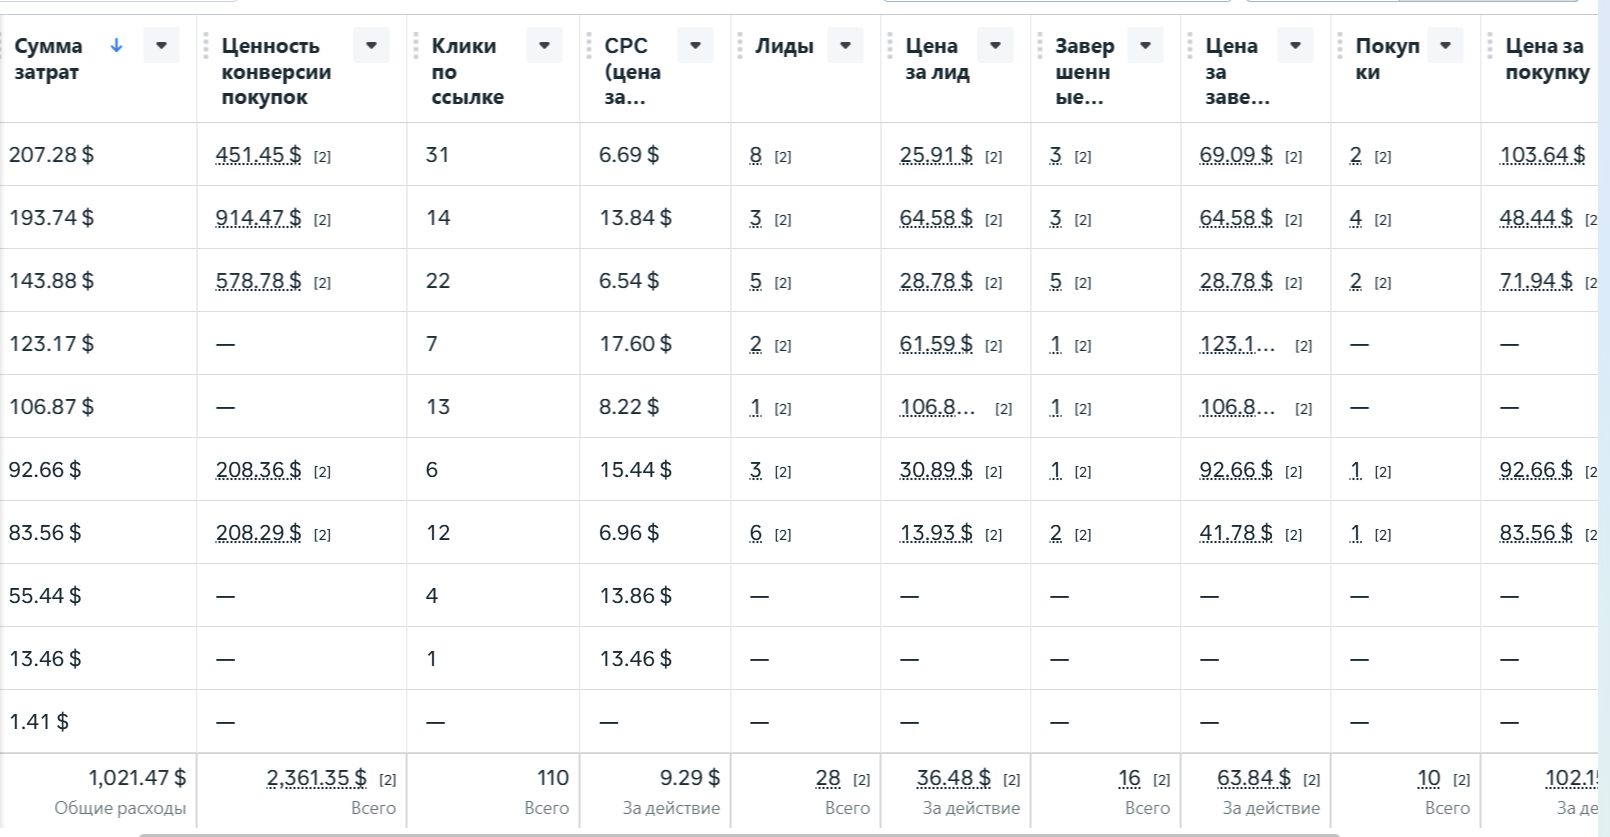This screenshot has width=1610, height=837.
Task: Open the Цена за лид column menu
Action: coord(995,45)
